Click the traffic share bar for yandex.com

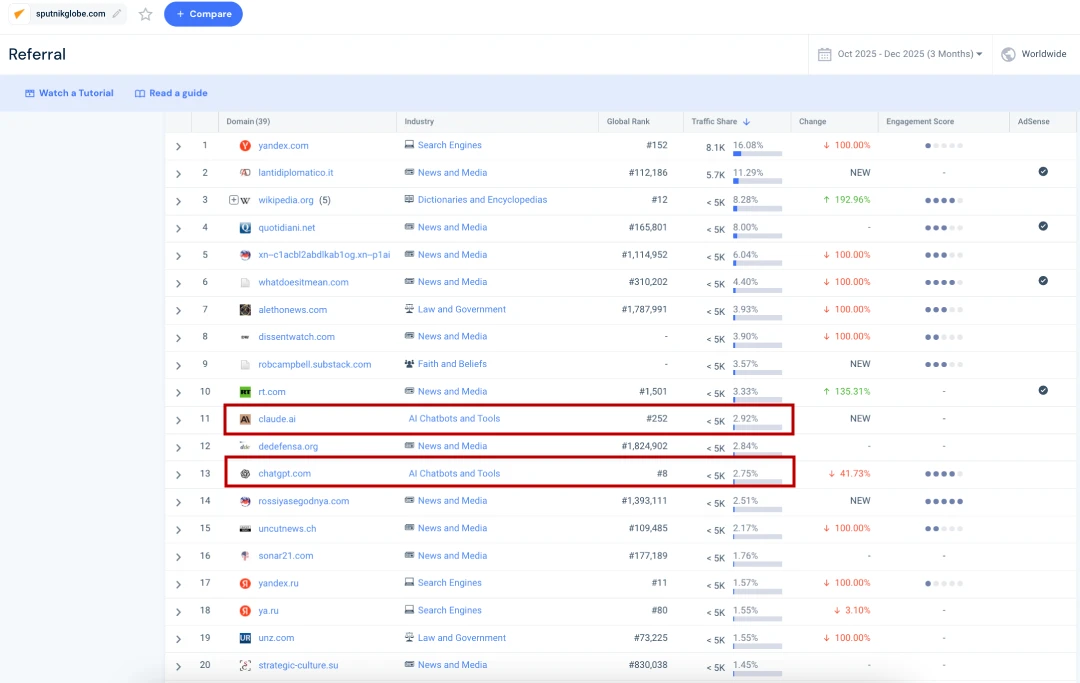click(x=757, y=154)
